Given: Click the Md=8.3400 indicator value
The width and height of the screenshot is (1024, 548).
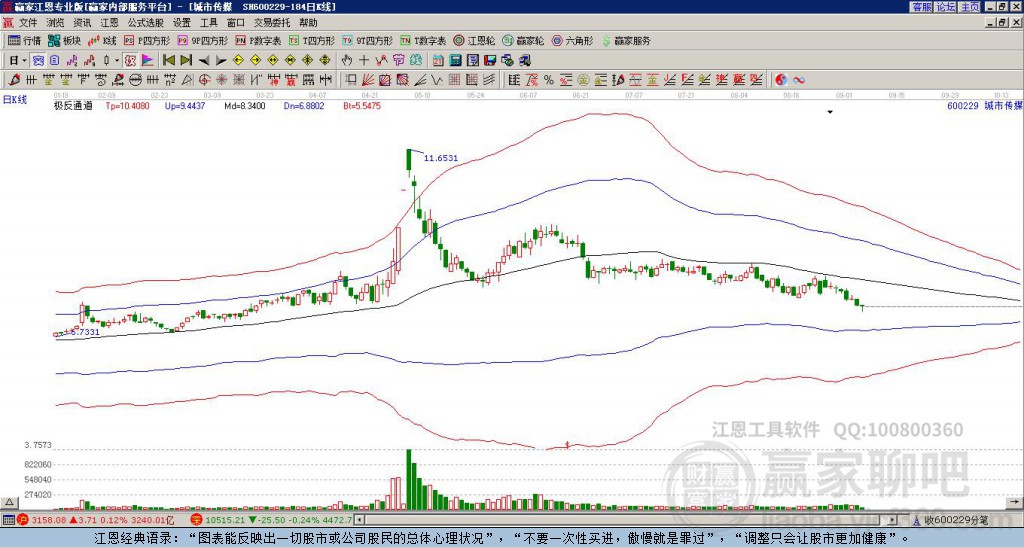Looking at the screenshot, I should 245,105.
